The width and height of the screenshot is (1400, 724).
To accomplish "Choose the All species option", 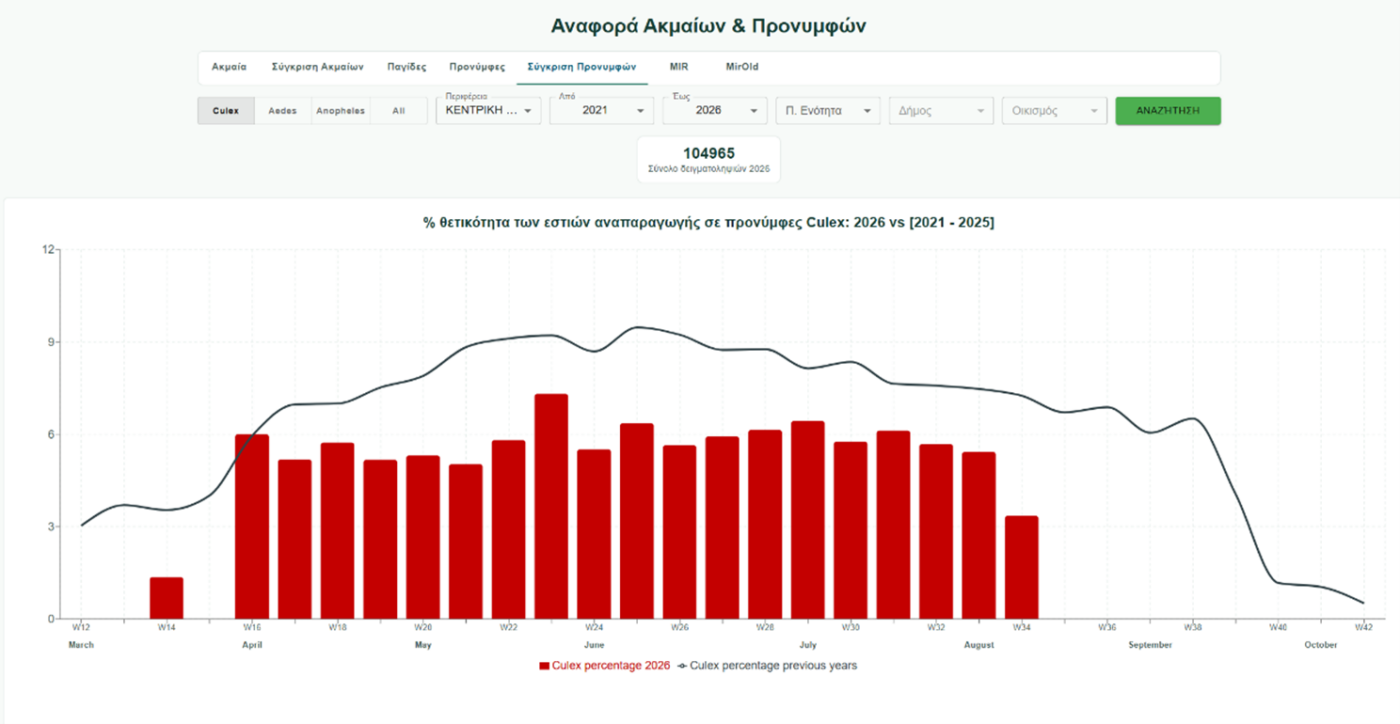I will pyautogui.click(x=398, y=111).
